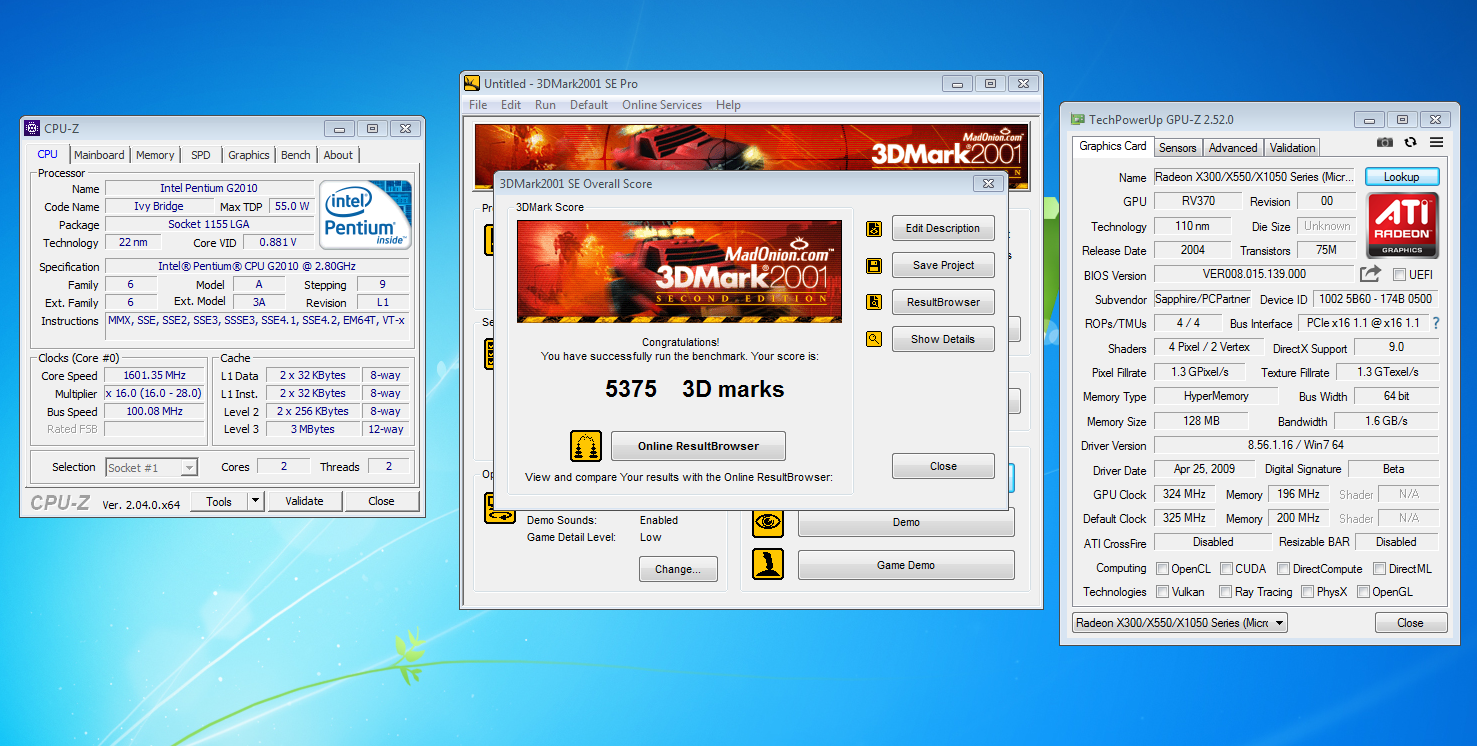Click the joystick icon beside Game Demo
The width and height of the screenshot is (1477, 746).
tap(768, 565)
